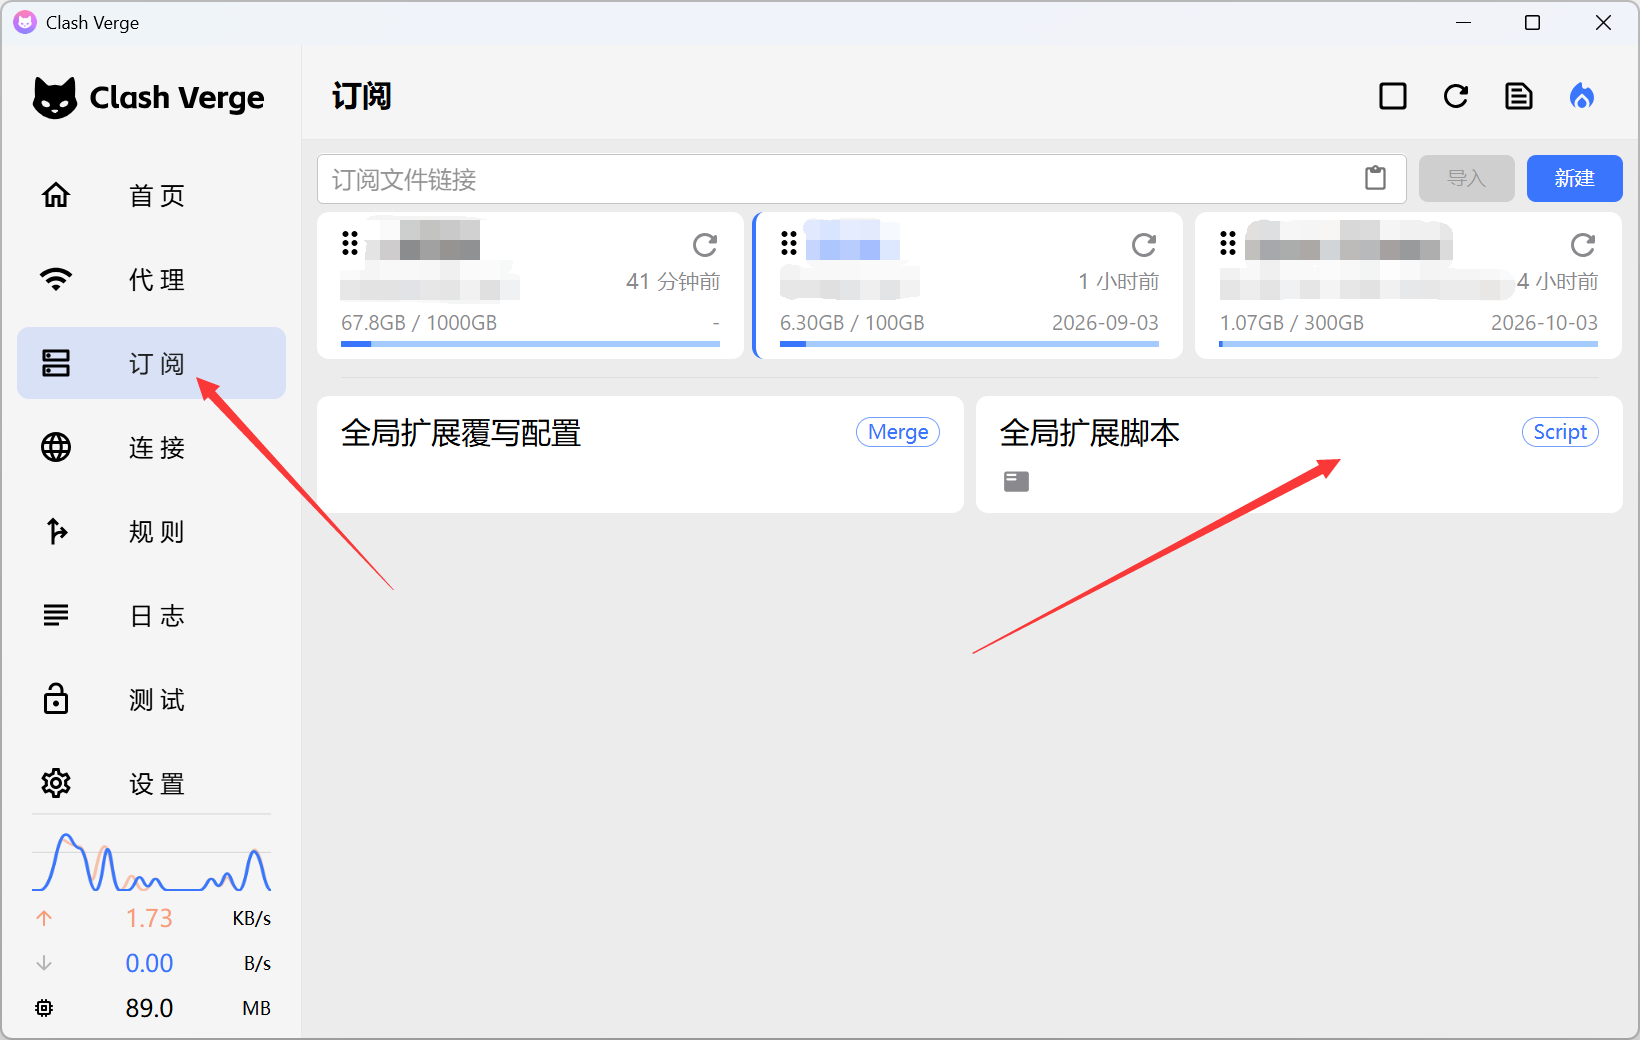Viewport: 1640px width, 1040px height.
Task: Click the 41 分钟前 update time
Action: pyautogui.click(x=673, y=282)
